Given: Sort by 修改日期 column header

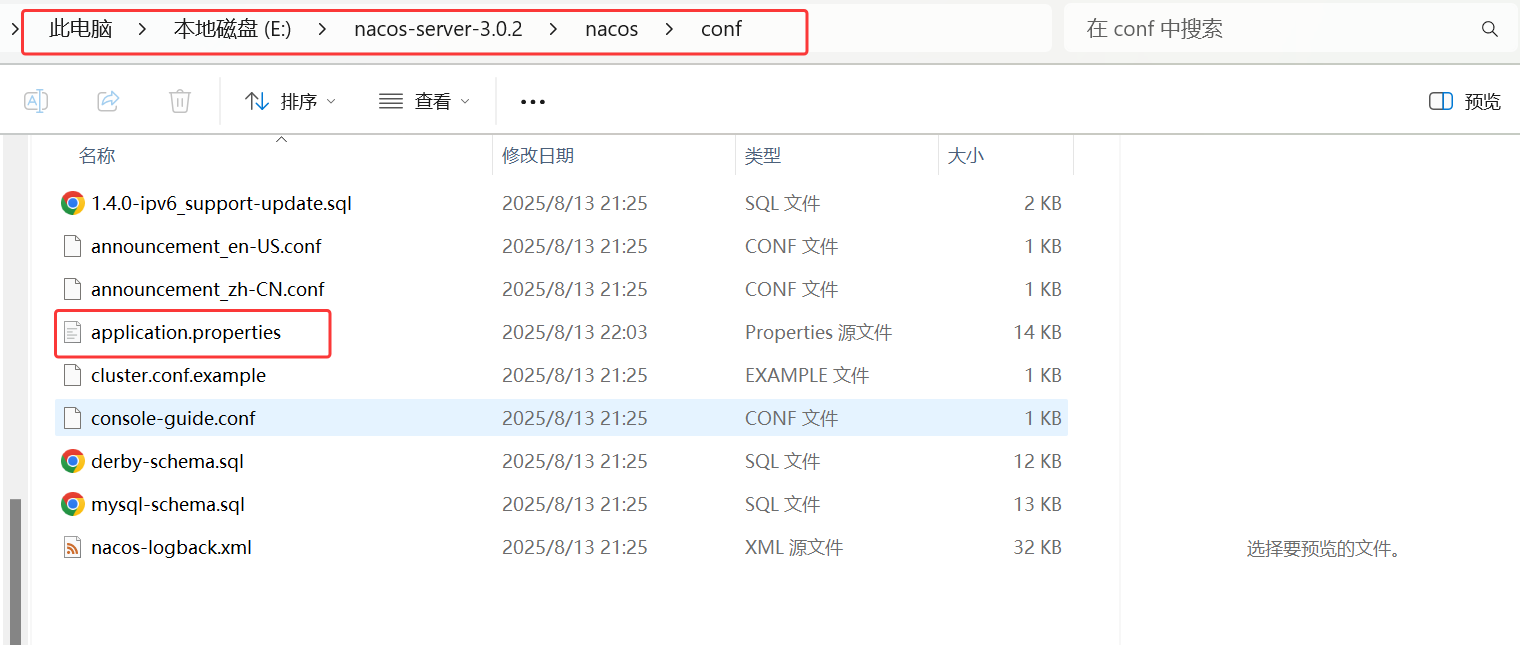Looking at the screenshot, I should point(538,156).
